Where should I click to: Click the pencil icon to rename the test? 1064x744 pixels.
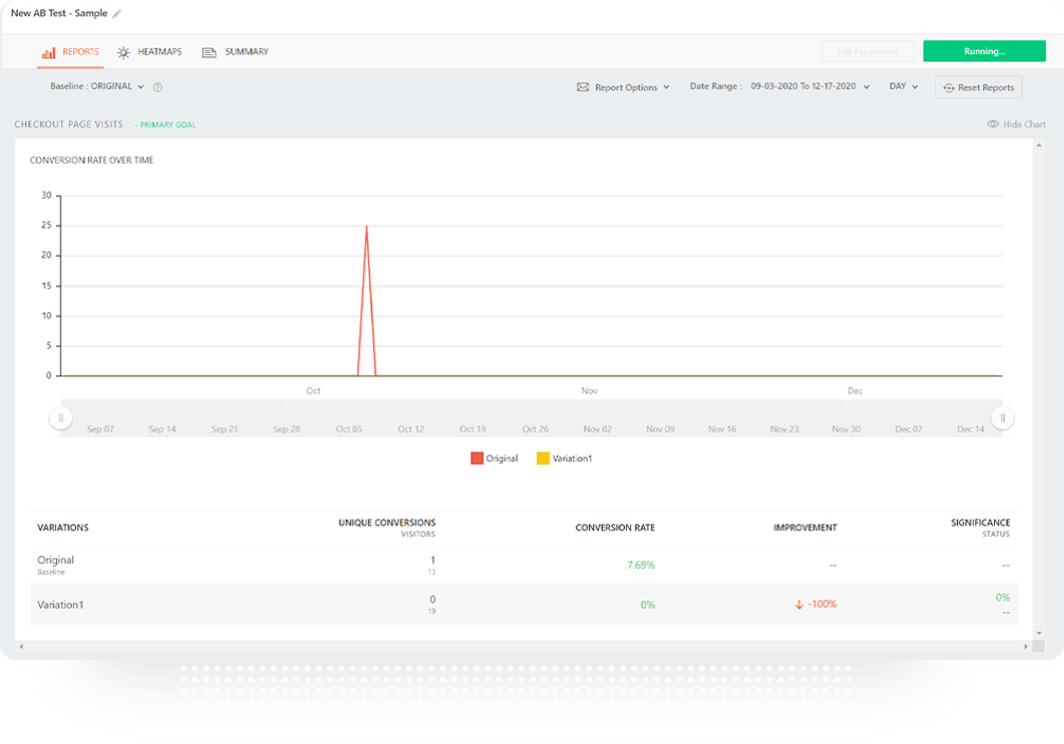(x=117, y=14)
